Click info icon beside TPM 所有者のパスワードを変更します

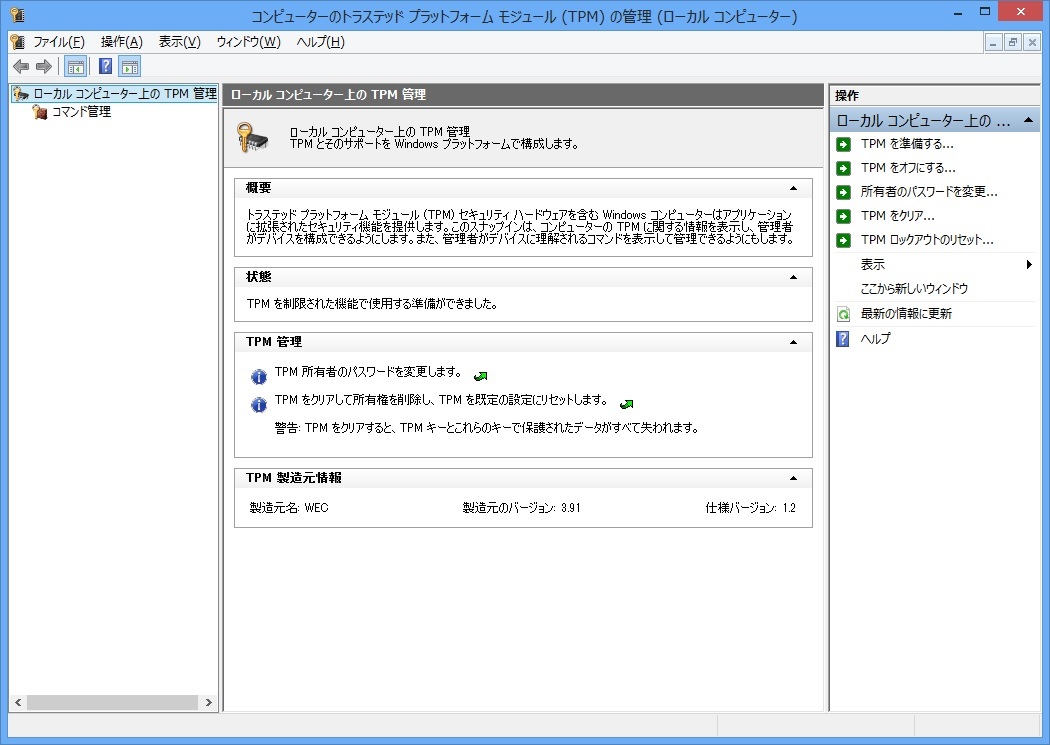click(x=258, y=377)
